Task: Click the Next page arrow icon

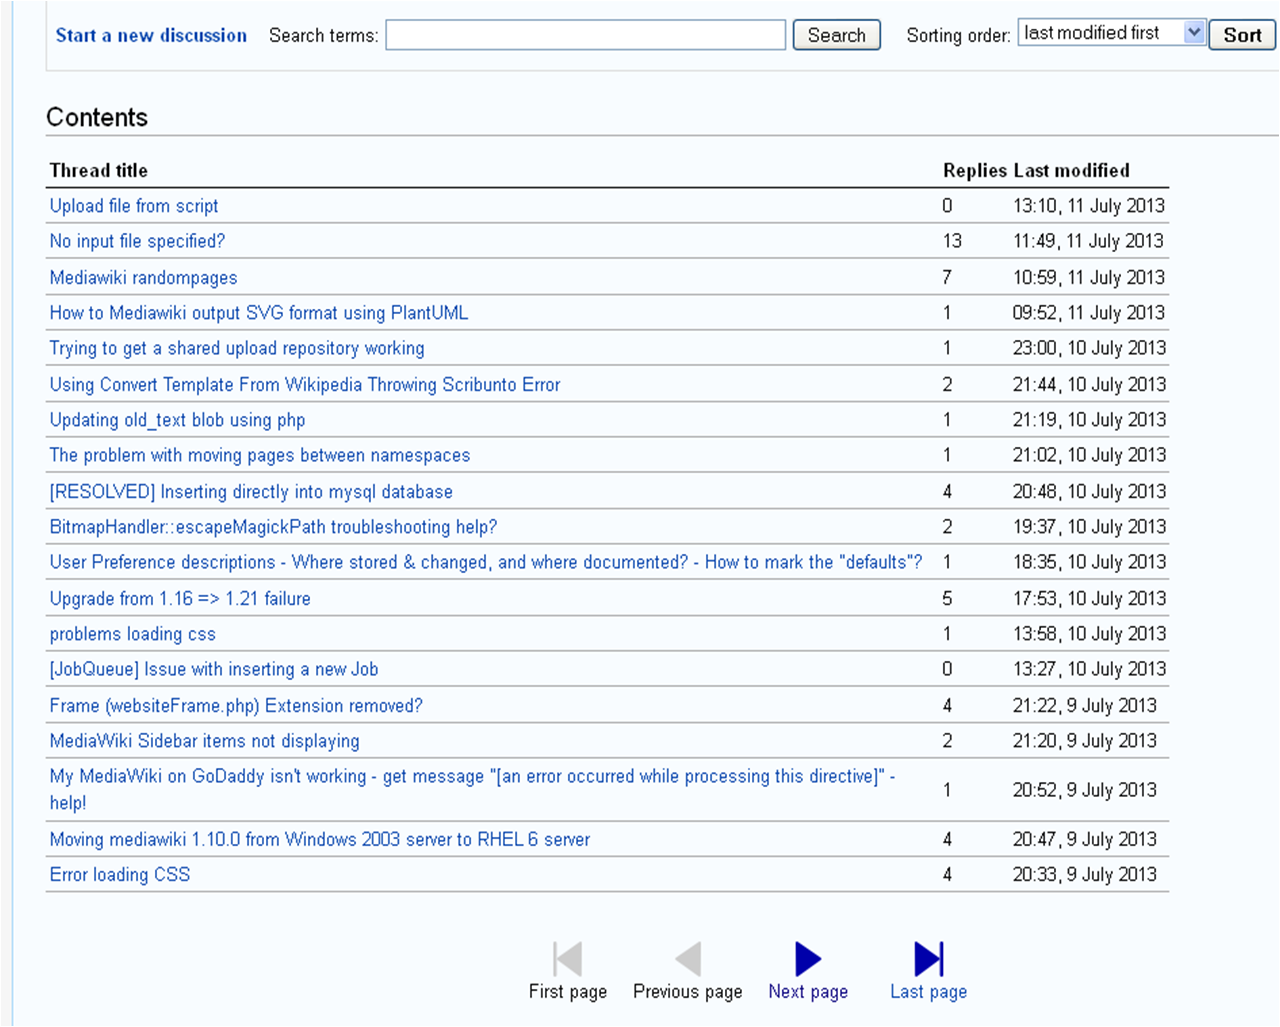Action: pyautogui.click(x=808, y=959)
